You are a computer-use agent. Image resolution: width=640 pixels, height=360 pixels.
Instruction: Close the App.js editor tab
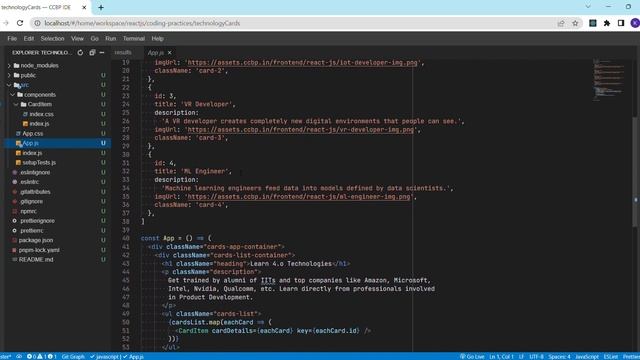click(169, 53)
